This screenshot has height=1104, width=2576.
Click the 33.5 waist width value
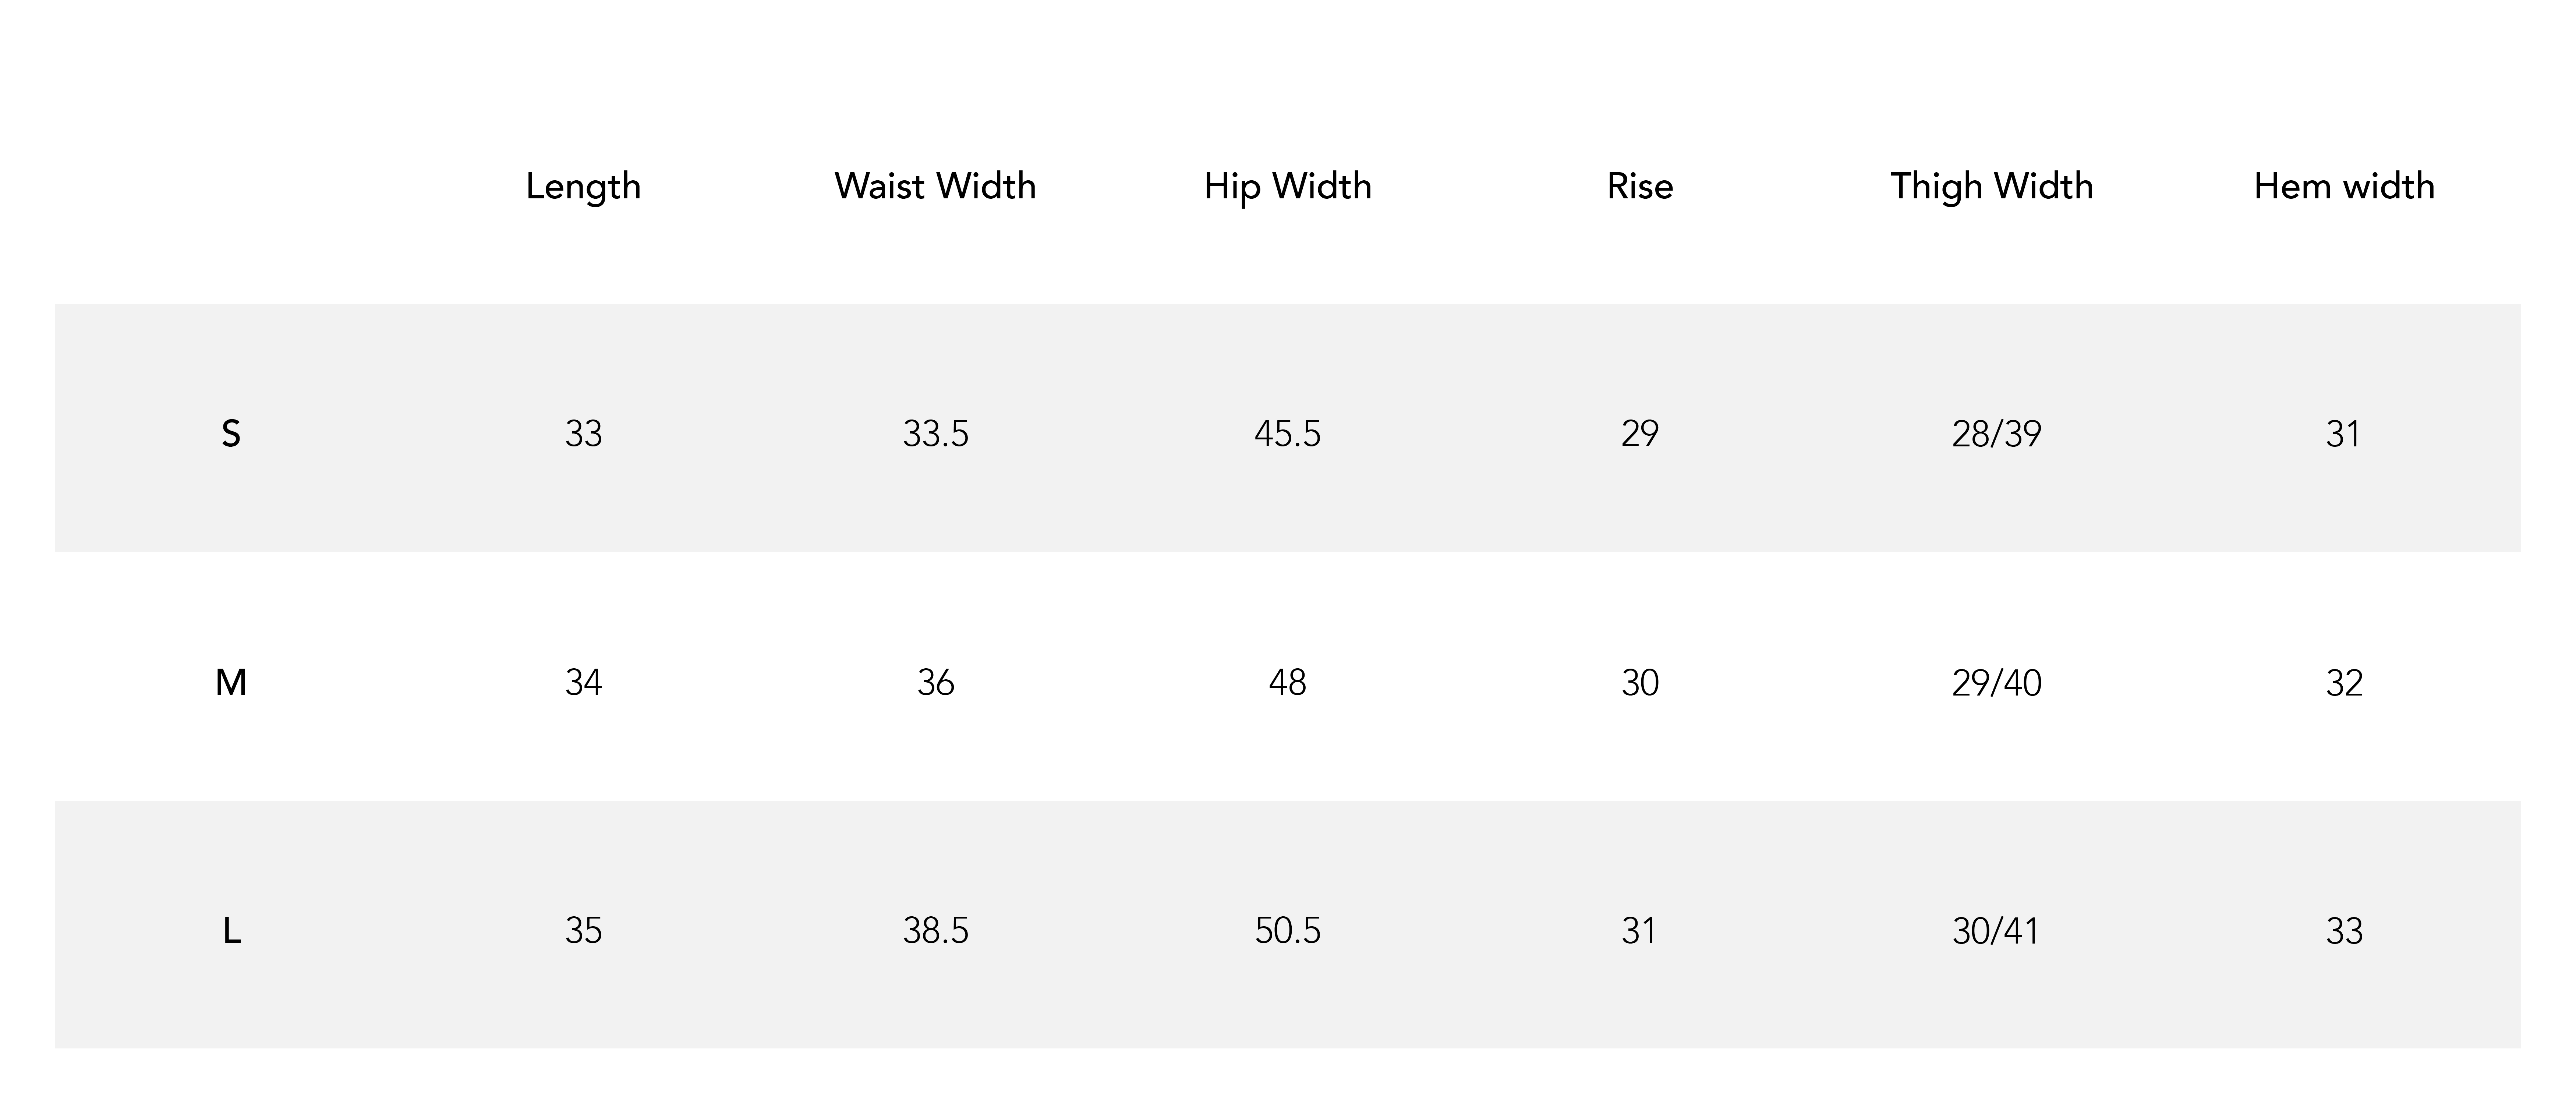tap(935, 434)
